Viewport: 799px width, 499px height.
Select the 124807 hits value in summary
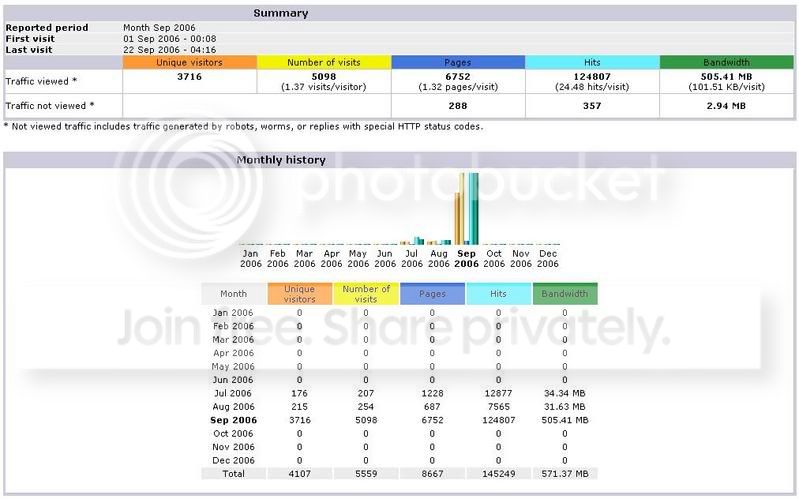coord(592,76)
